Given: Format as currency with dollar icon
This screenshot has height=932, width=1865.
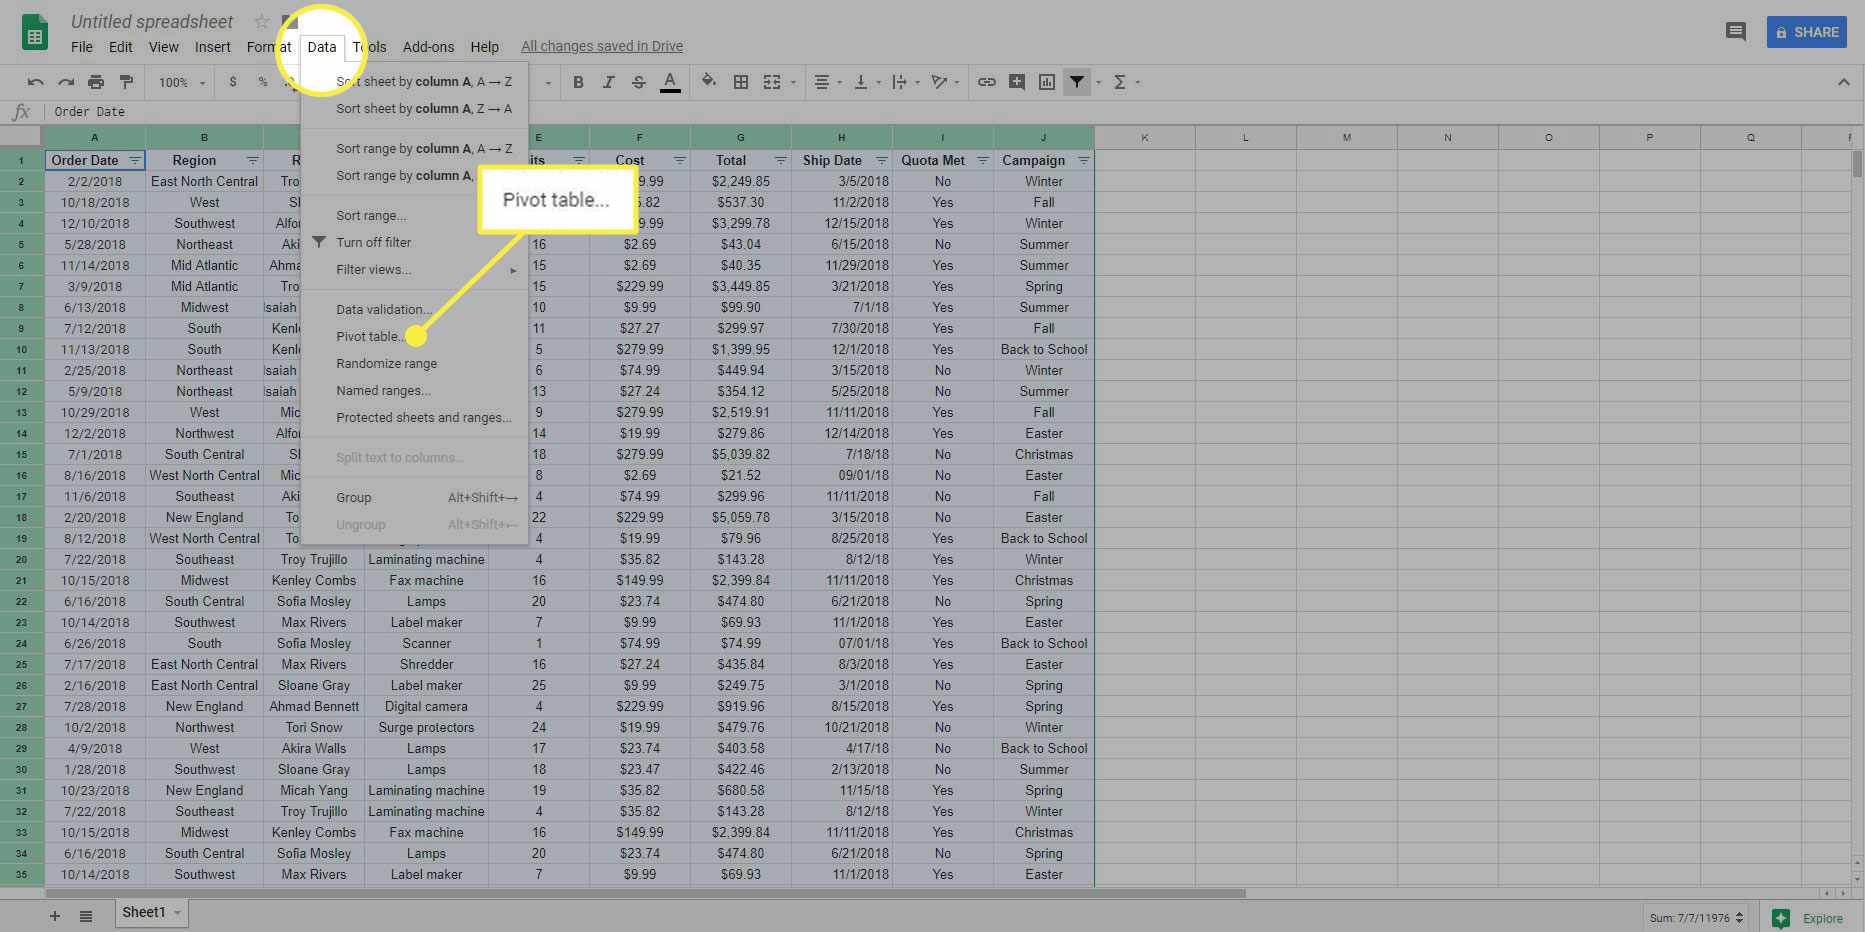Looking at the screenshot, I should pyautogui.click(x=233, y=82).
